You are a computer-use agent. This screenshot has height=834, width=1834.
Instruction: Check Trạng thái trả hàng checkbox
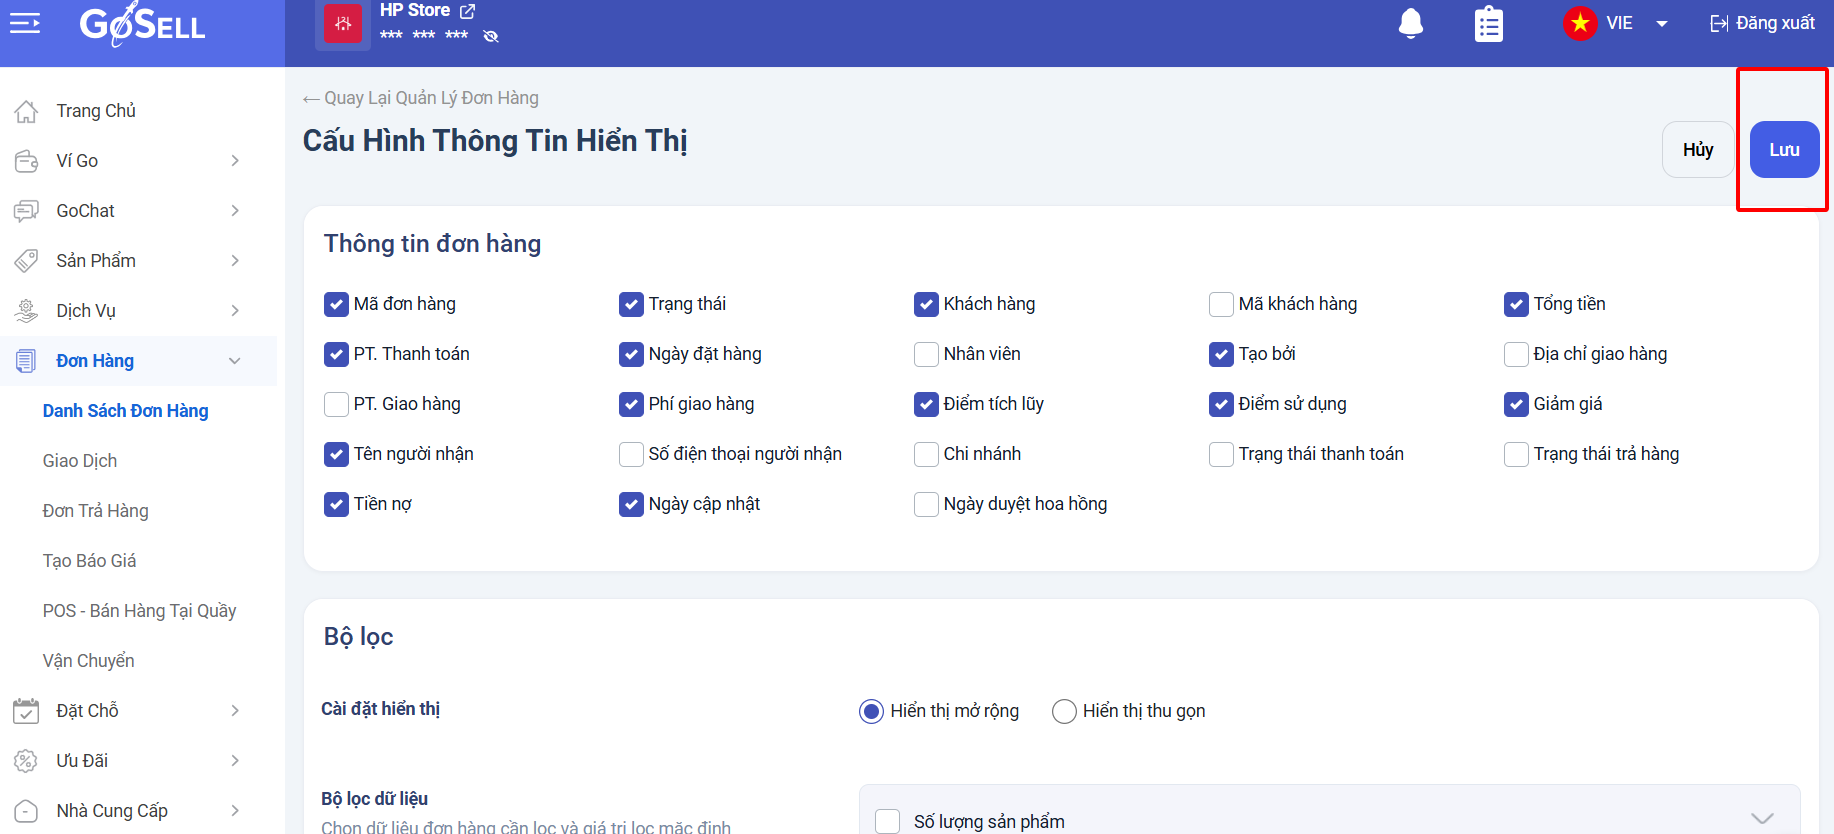pos(1516,454)
